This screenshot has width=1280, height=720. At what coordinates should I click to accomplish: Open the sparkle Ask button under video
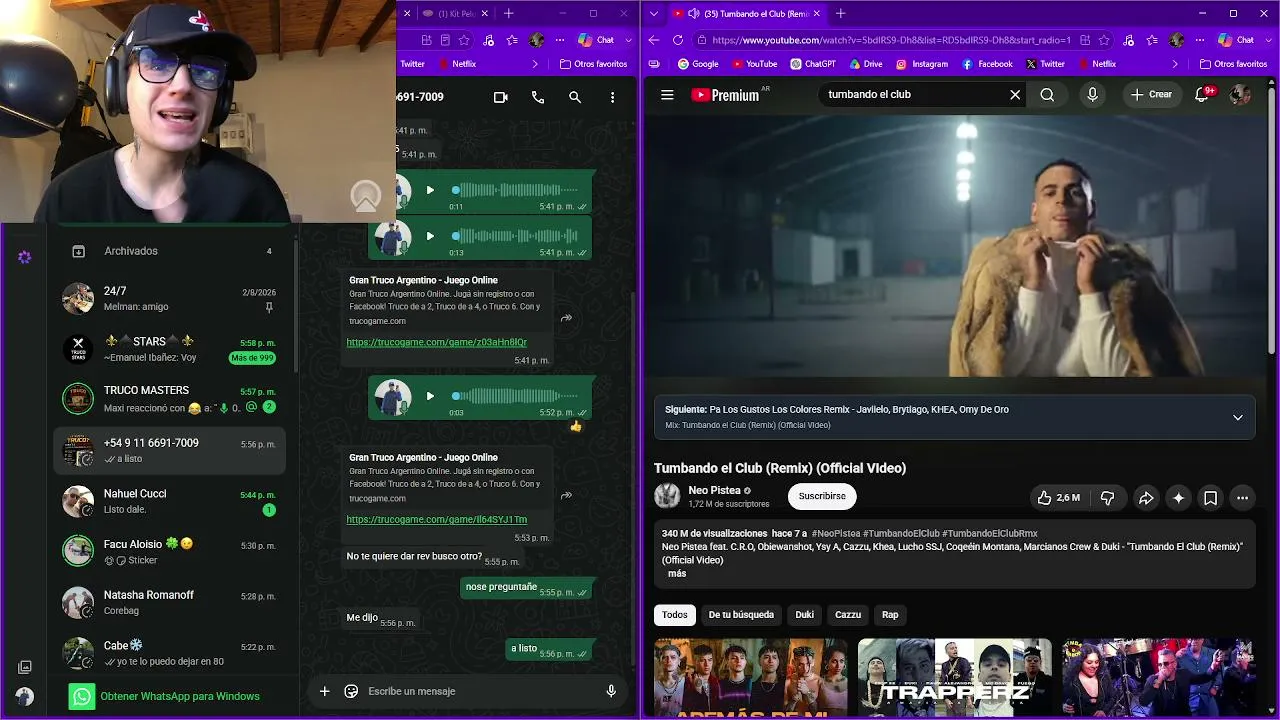[1178, 497]
